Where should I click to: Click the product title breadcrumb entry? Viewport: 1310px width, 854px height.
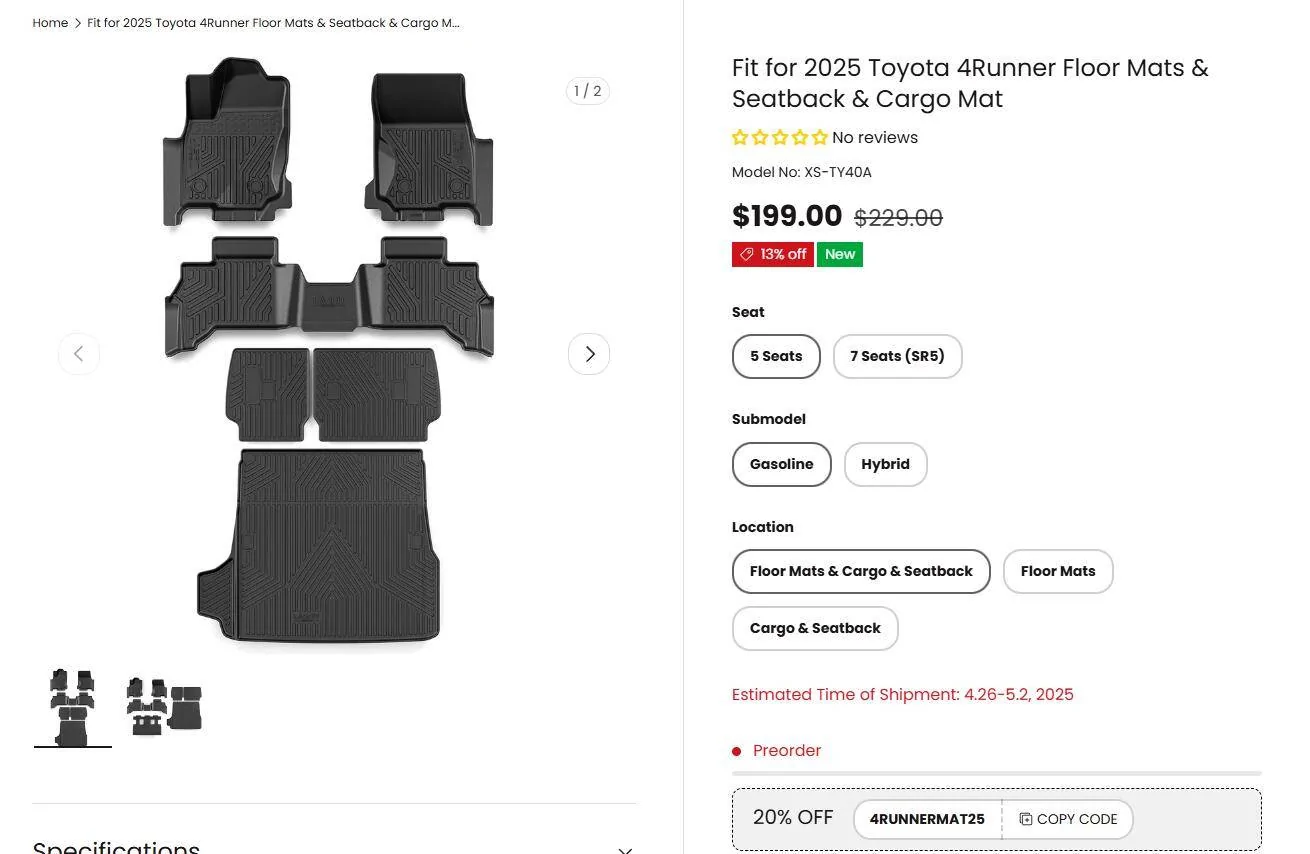coord(272,22)
